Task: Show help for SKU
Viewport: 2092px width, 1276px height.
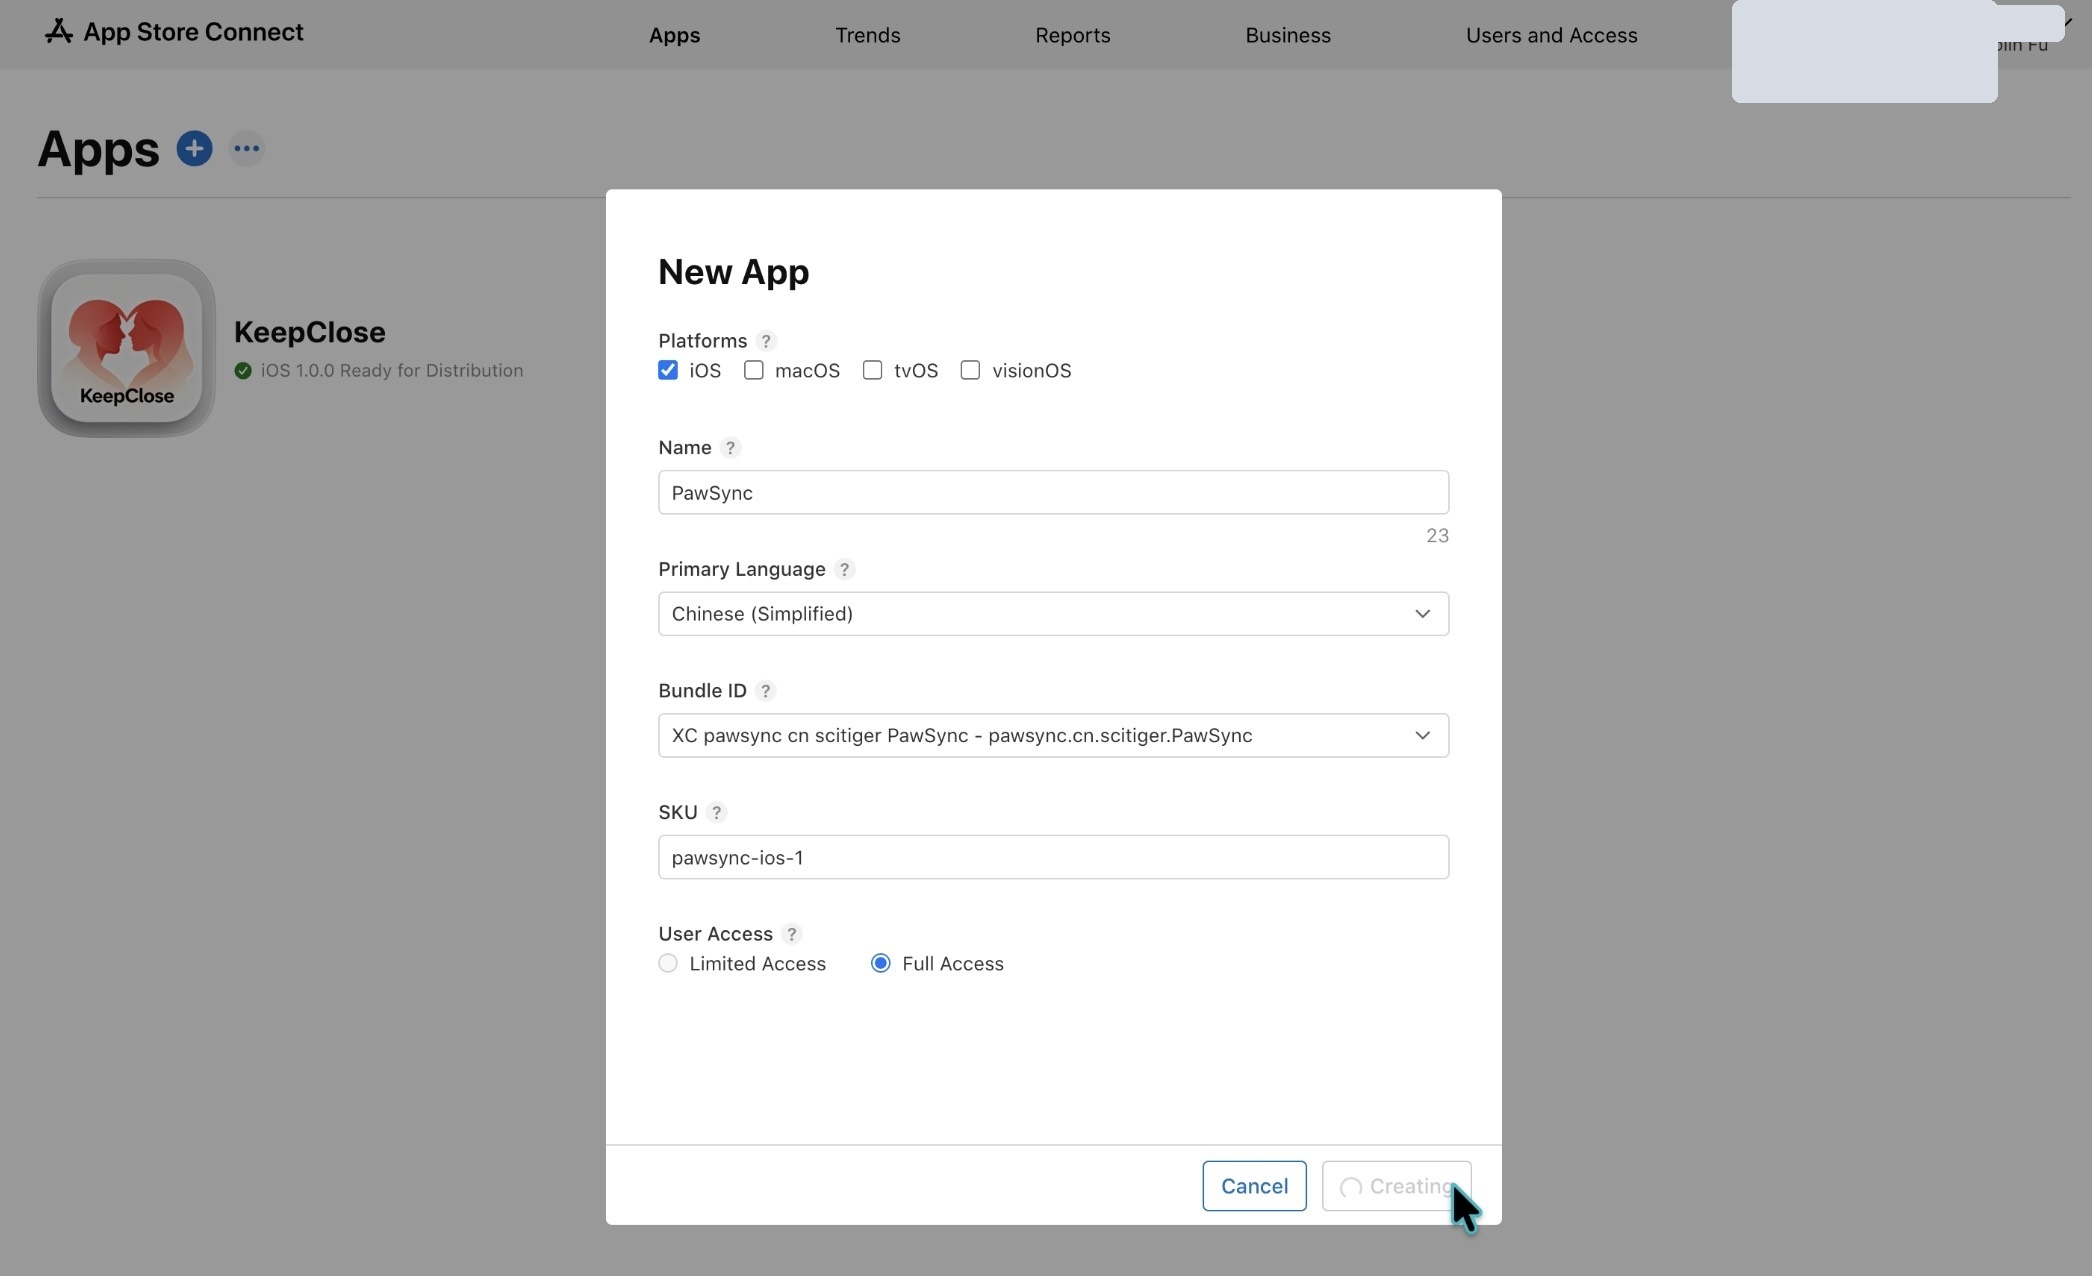Action: pyautogui.click(x=716, y=812)
